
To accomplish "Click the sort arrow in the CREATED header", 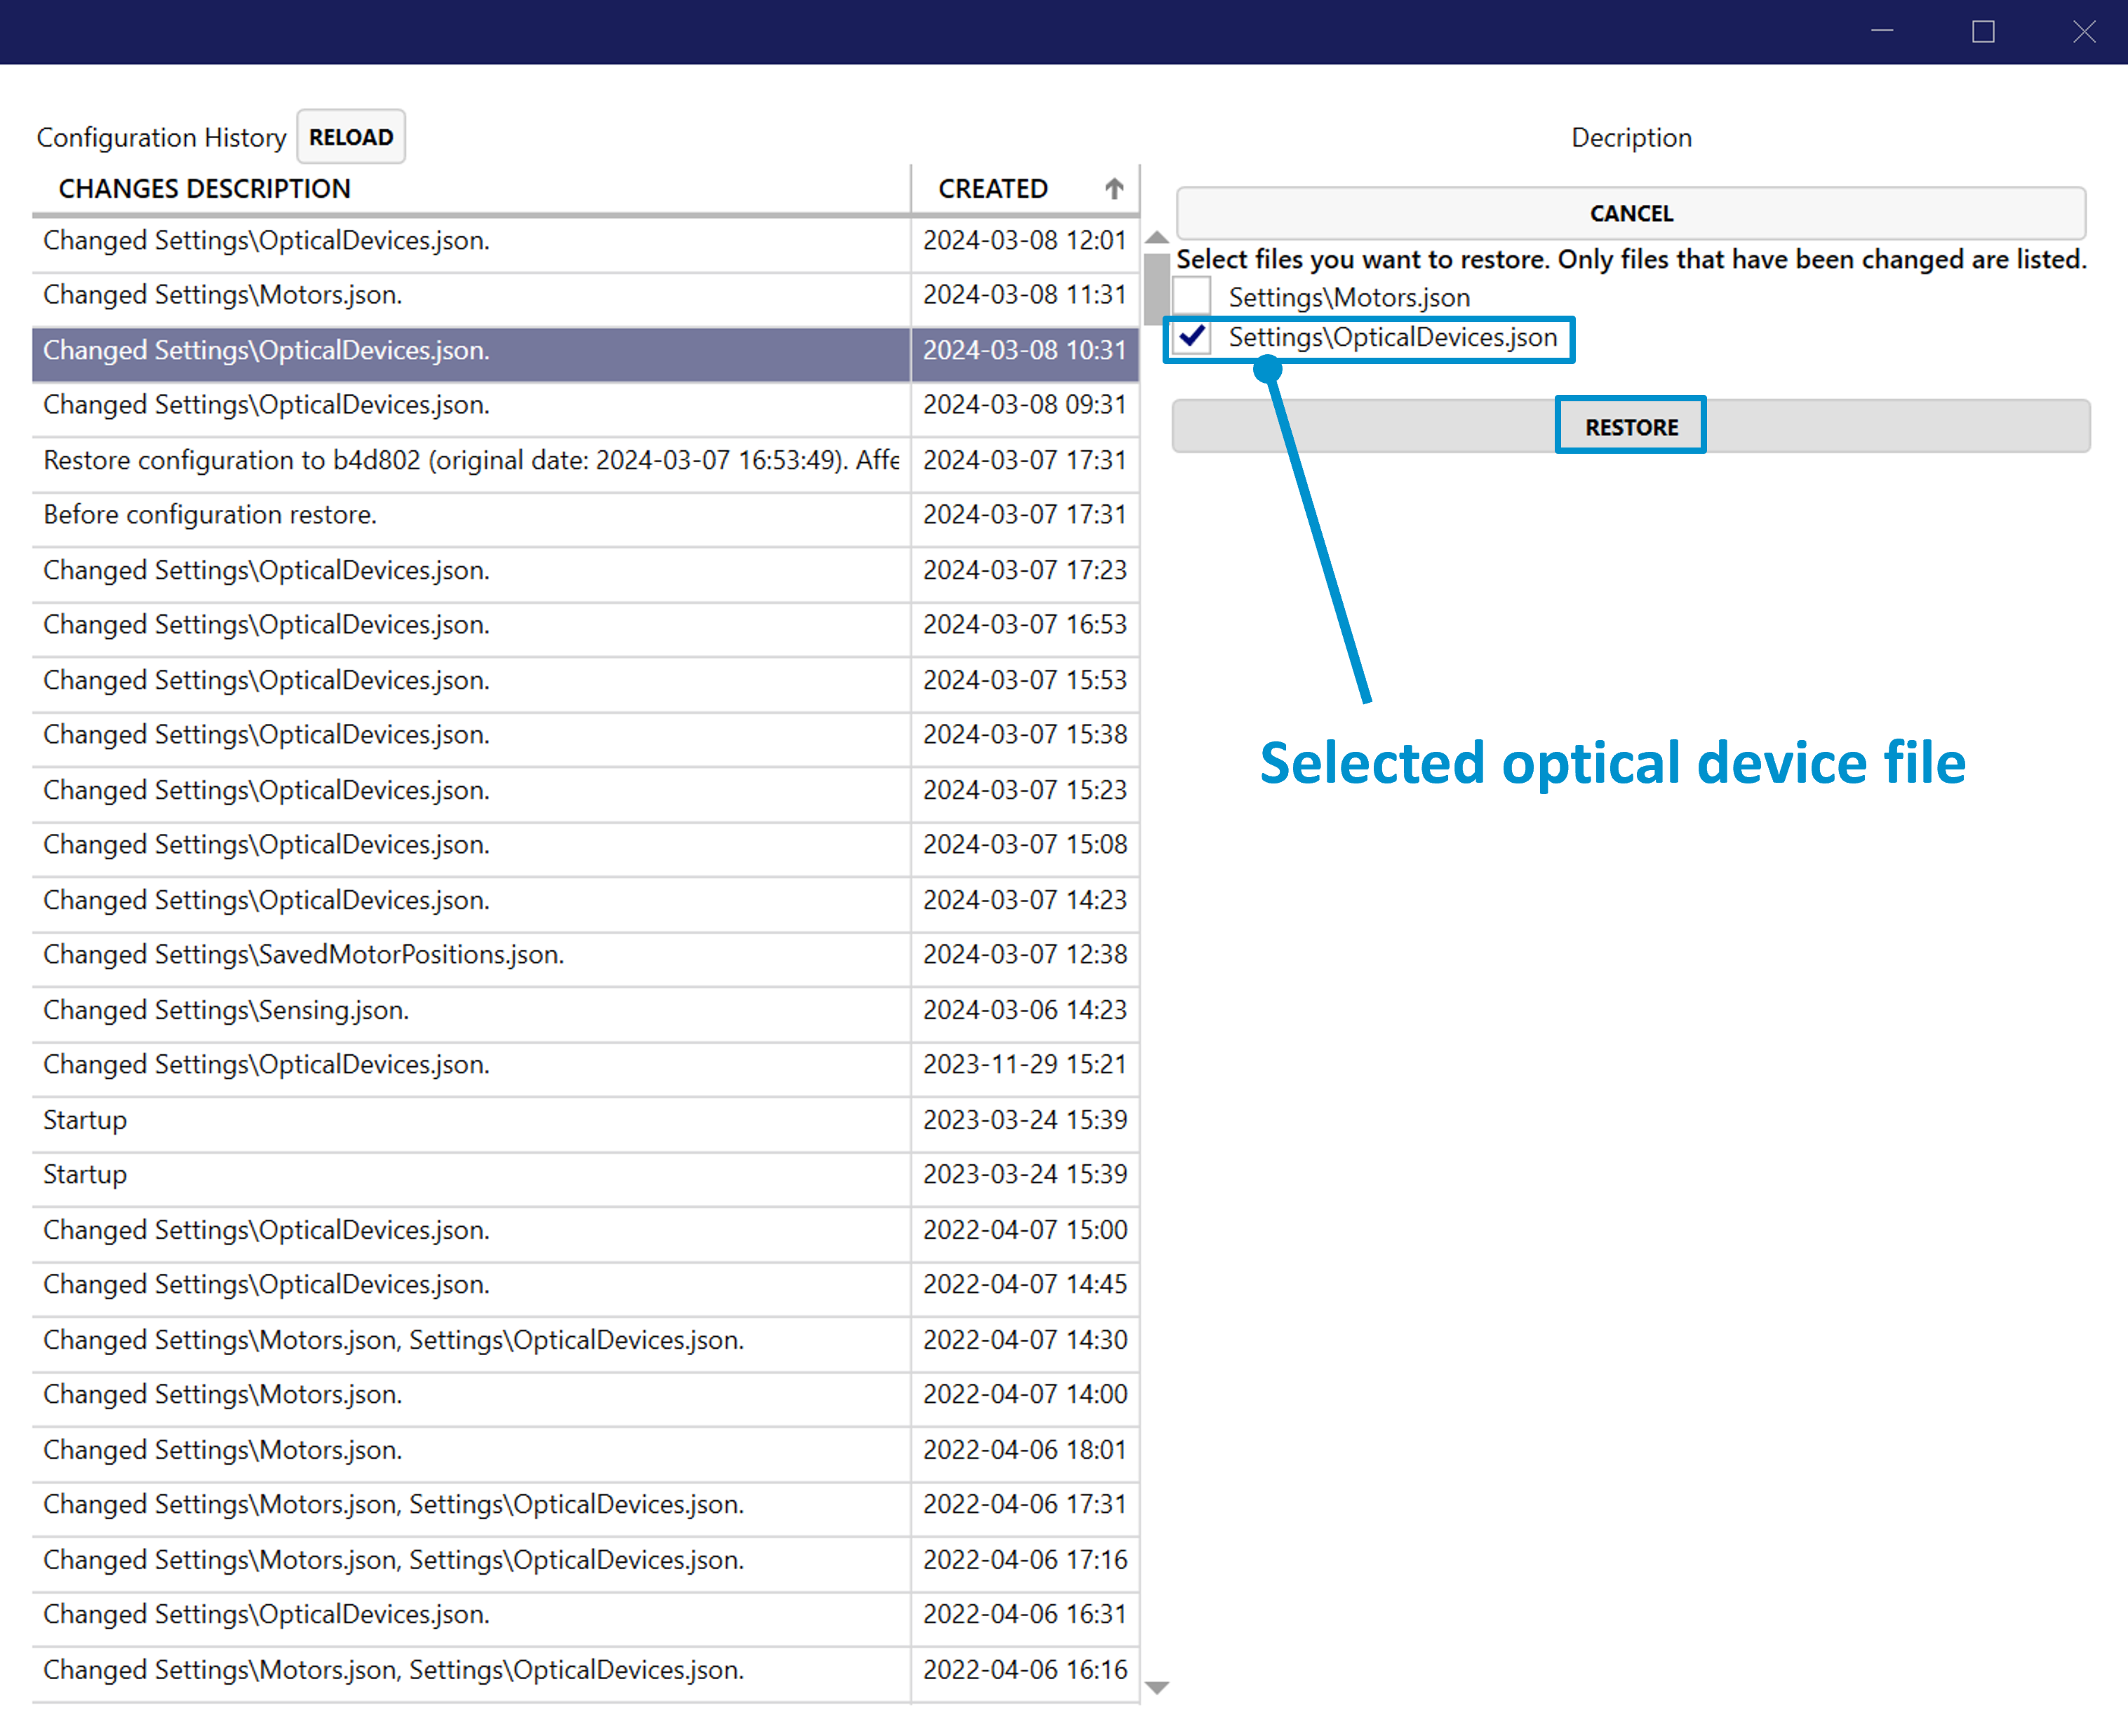I will (x=1114, y=189).
